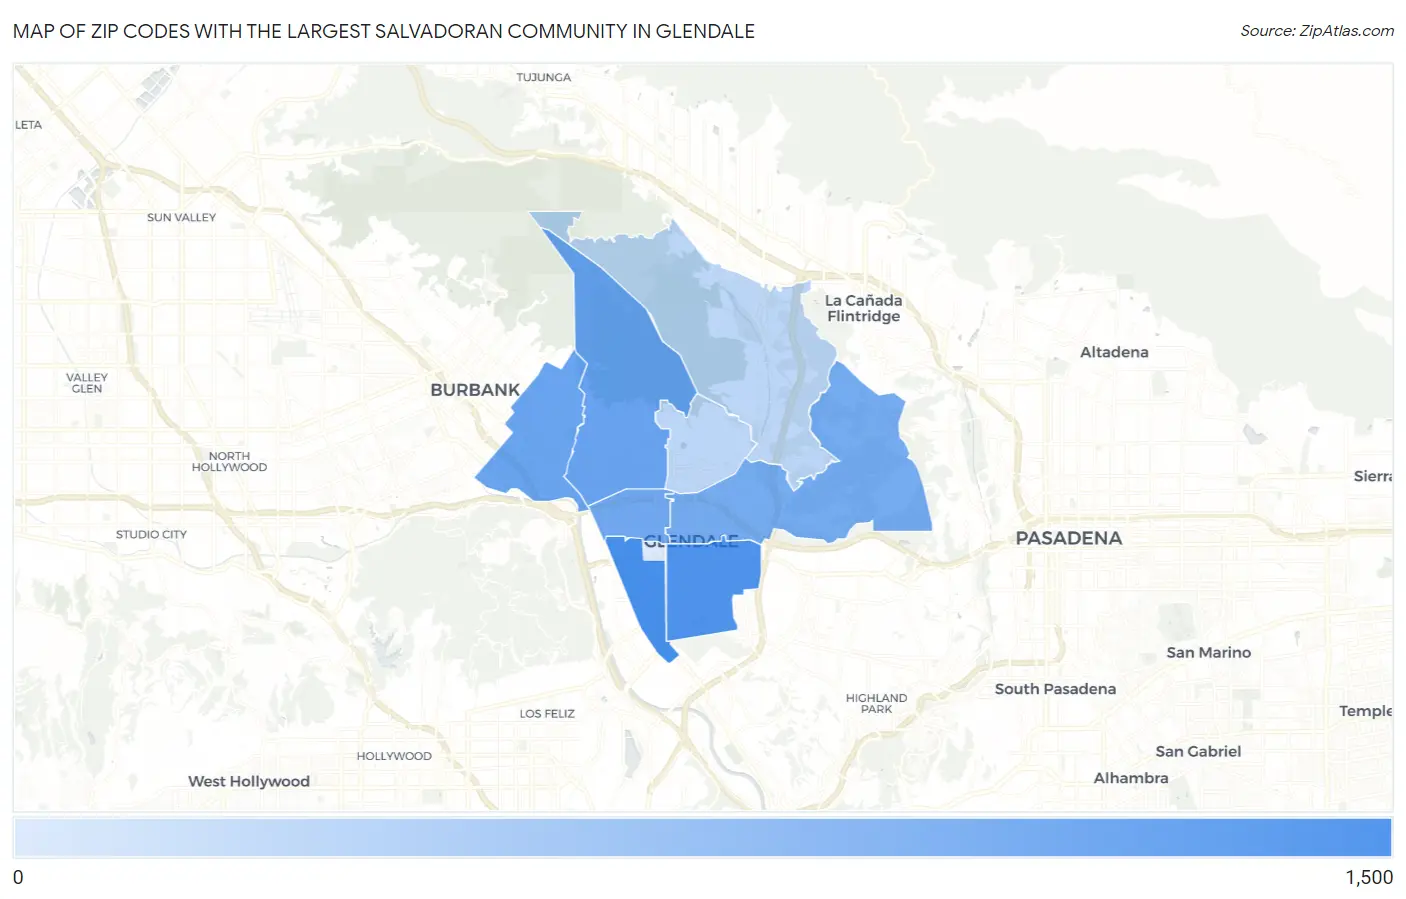The width and height of the screenshot is (1406, 899).
Task: Click the TUJUNGA label on the map
Action: point(544,77)
